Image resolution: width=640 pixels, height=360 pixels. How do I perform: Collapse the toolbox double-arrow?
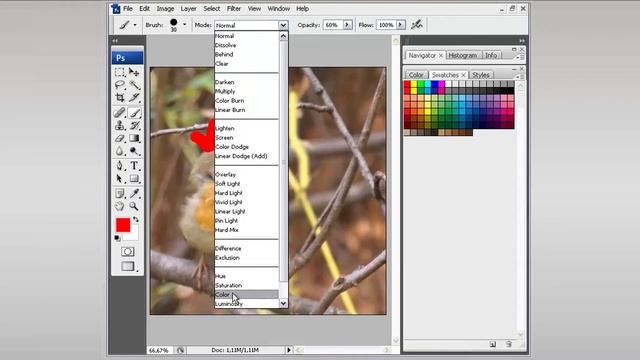[x=115, y=41]
